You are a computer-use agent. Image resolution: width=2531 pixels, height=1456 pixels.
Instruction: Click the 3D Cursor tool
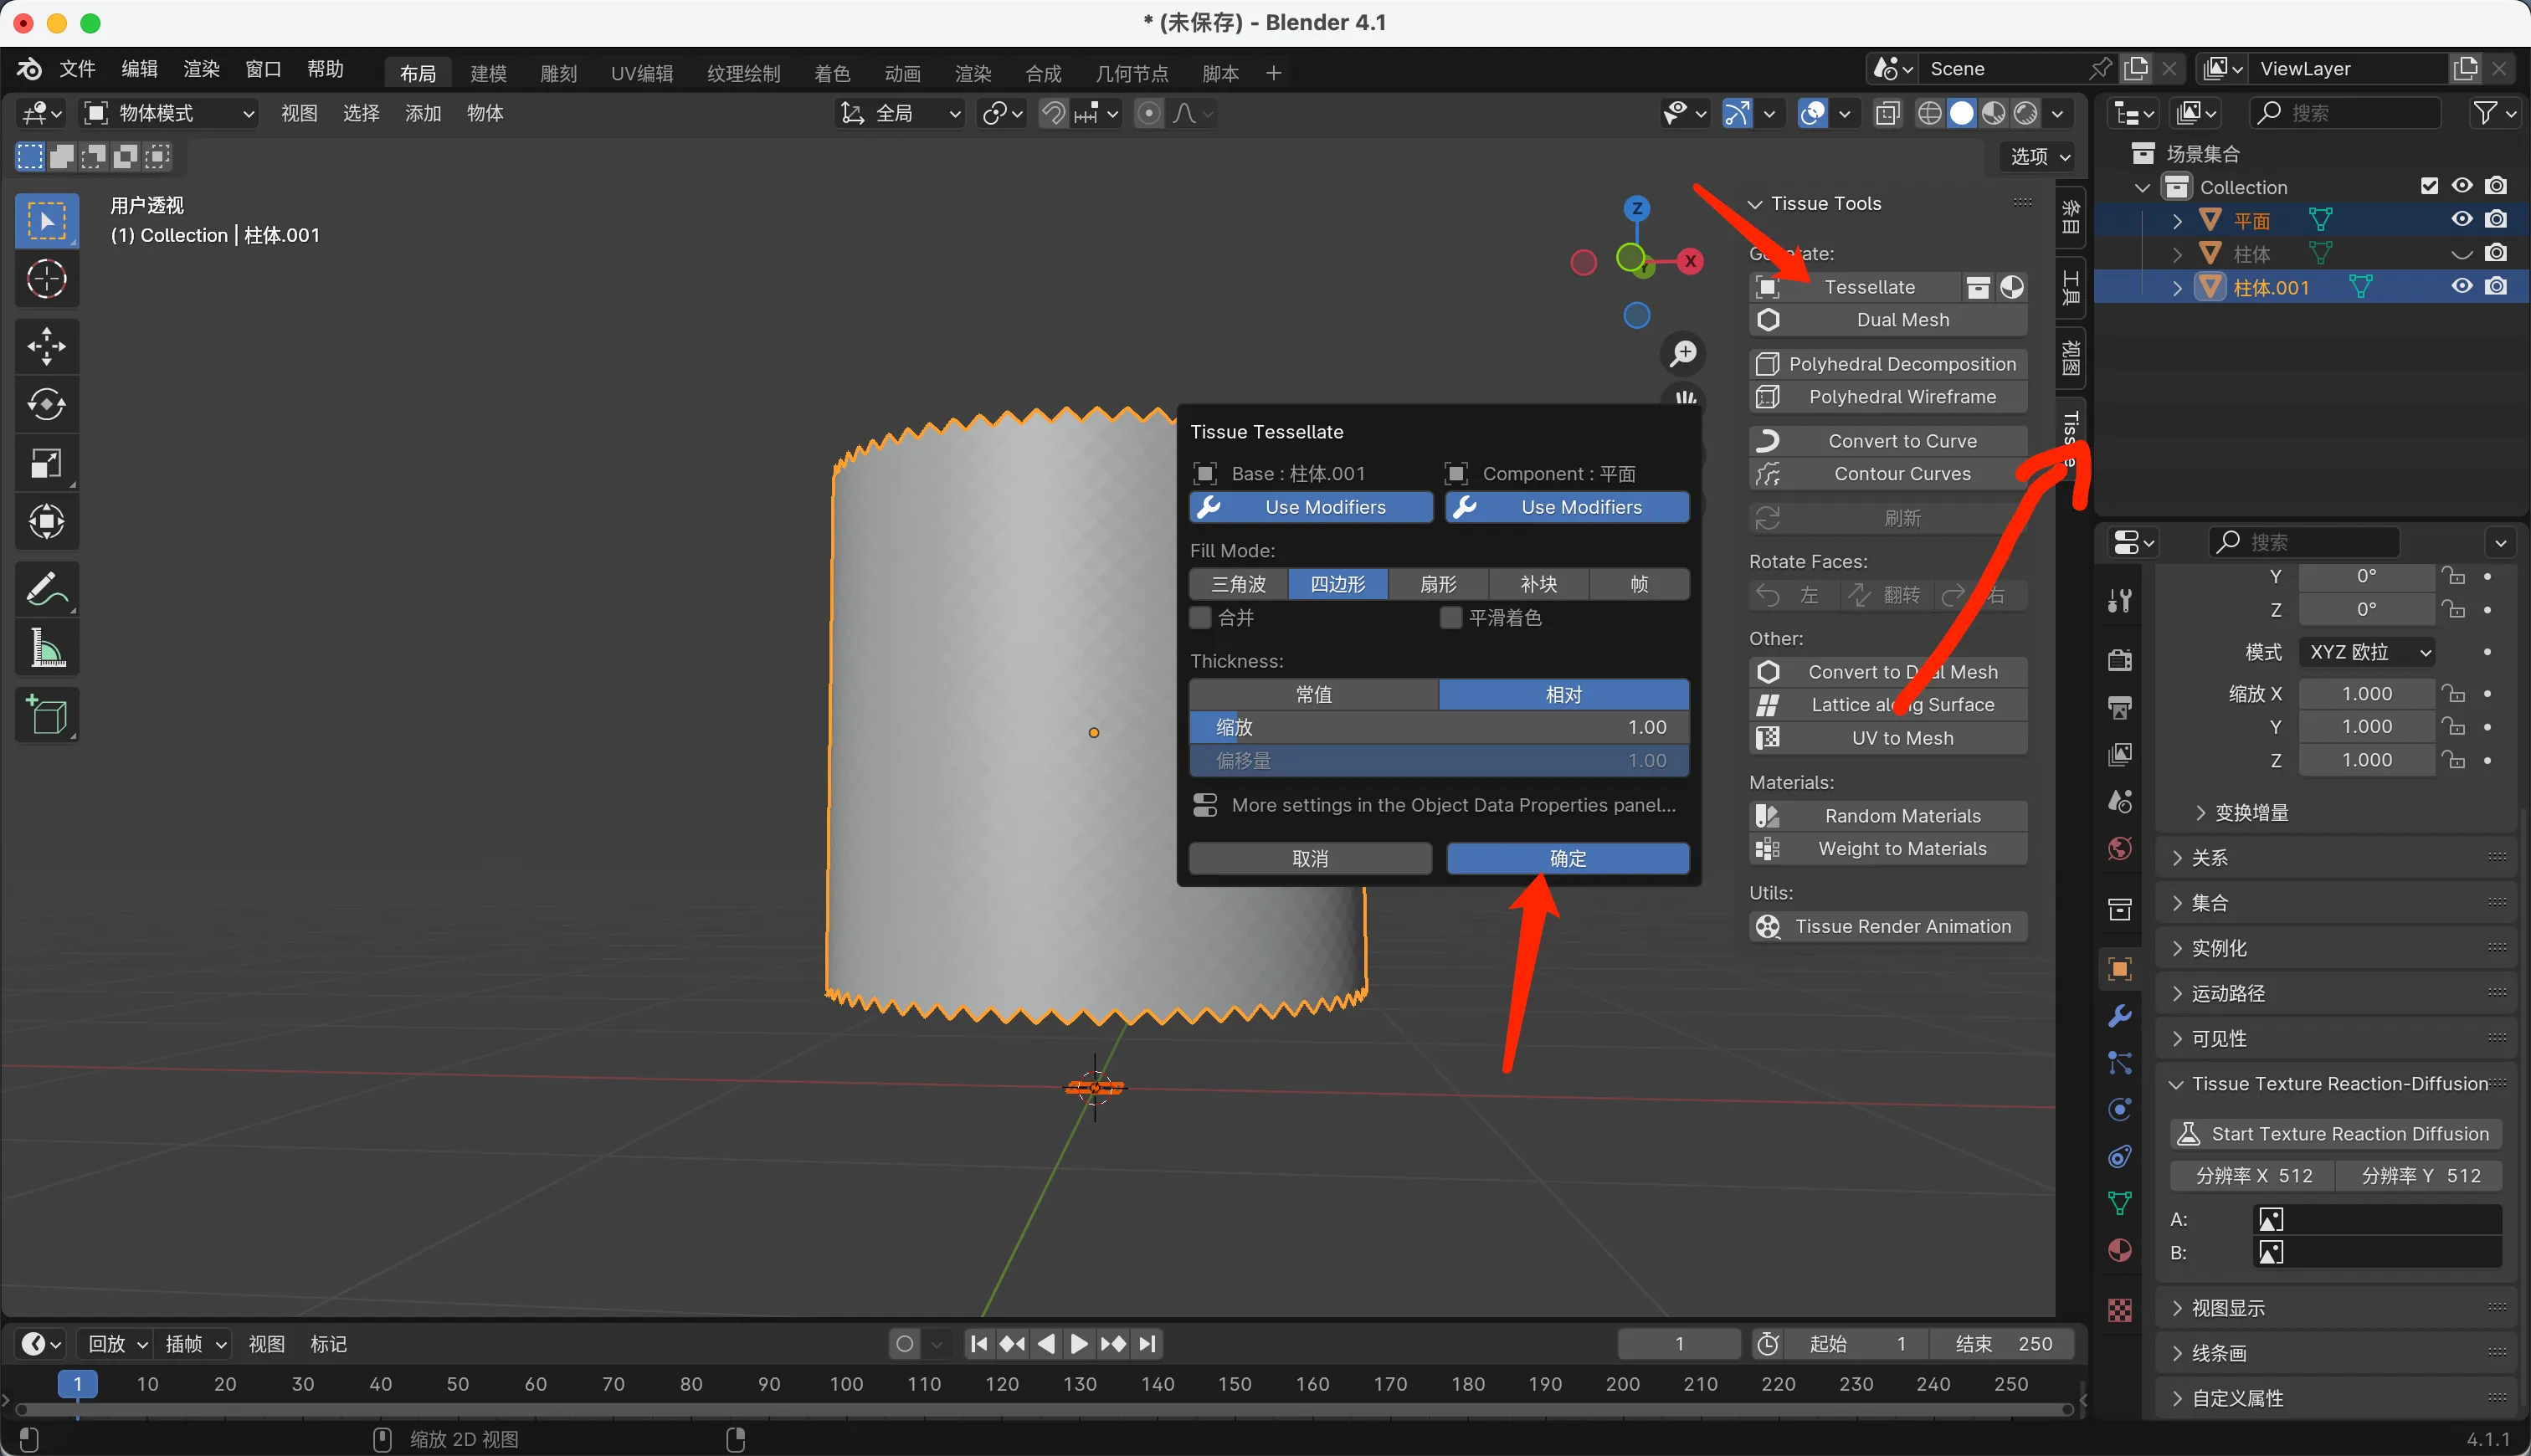tap(46, 280)
